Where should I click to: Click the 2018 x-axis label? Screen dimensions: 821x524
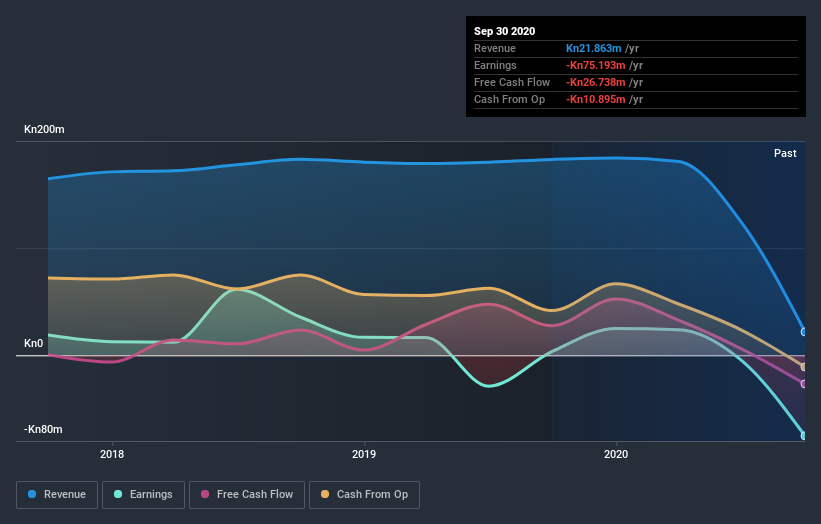coord(112,454)
